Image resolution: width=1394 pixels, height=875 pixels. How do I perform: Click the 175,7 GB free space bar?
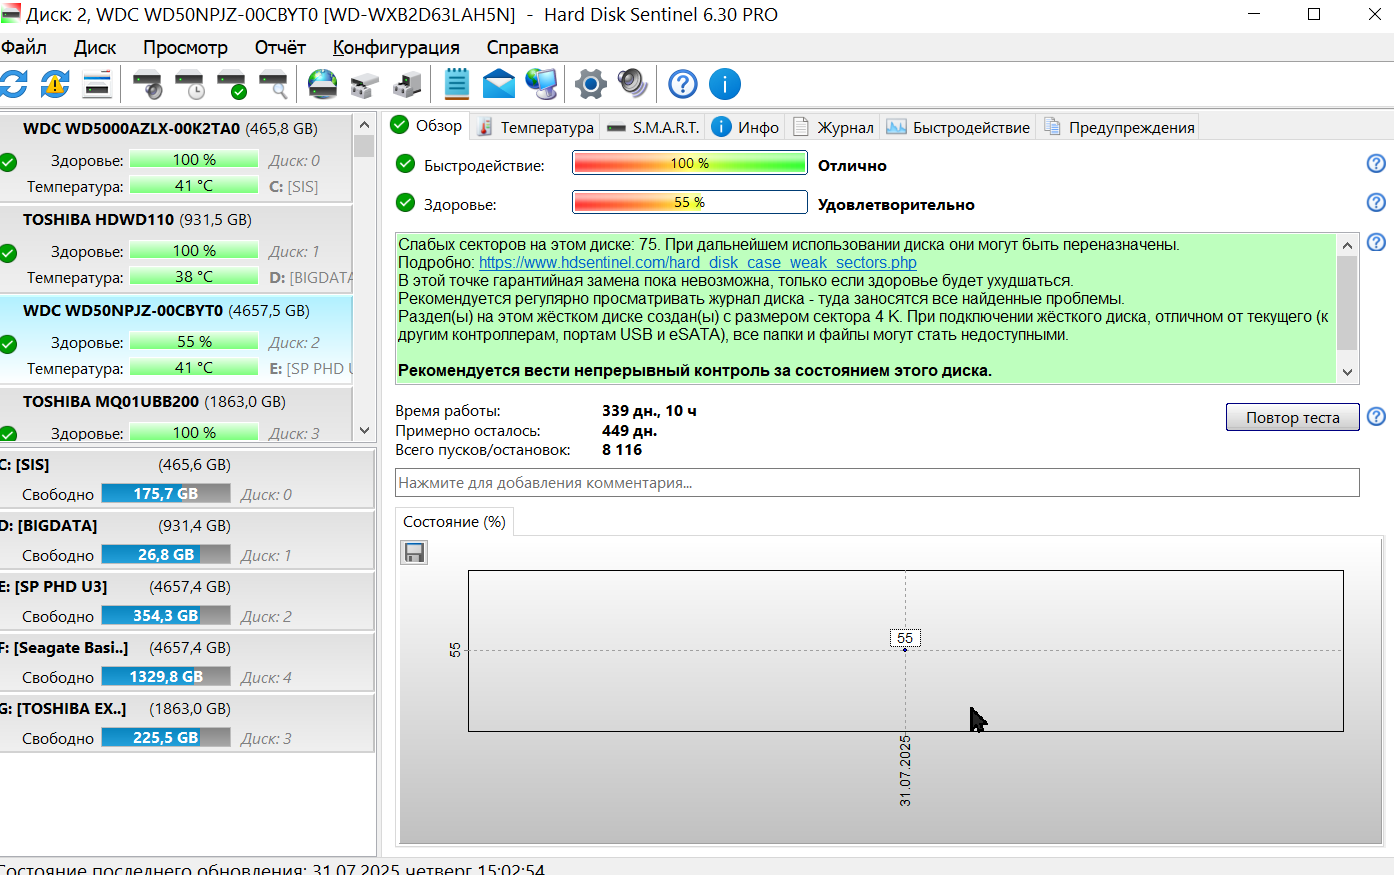click(x=166, y=493)
